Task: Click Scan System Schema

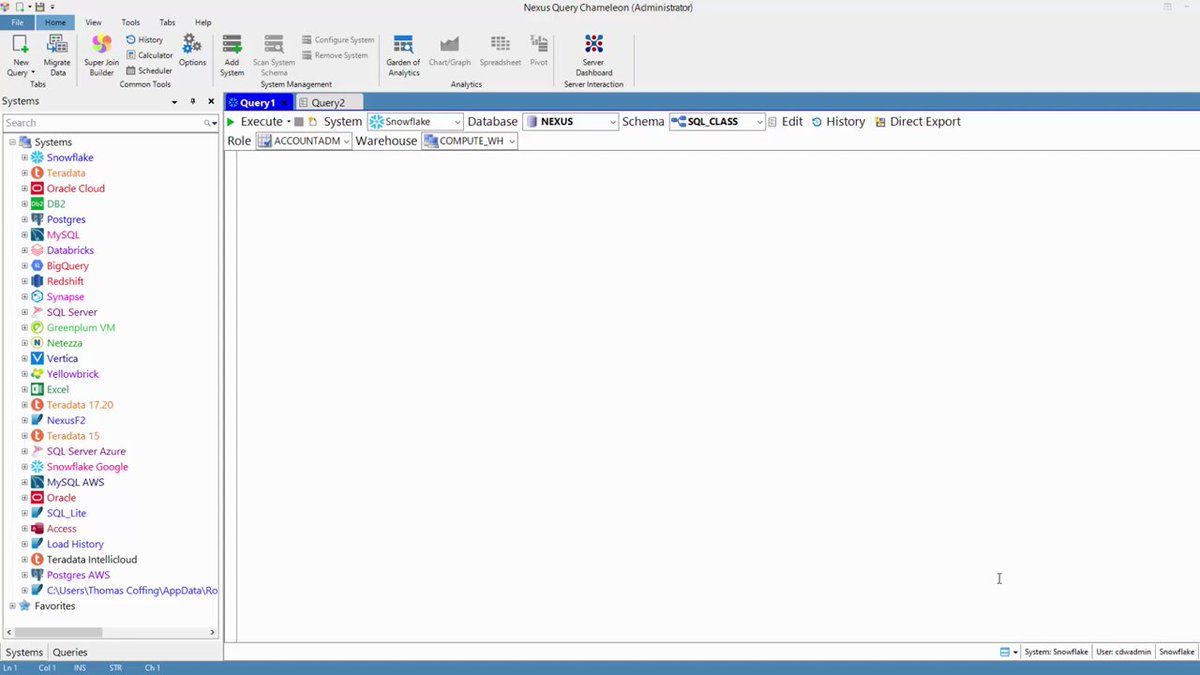Action: (x=274, y=55)
